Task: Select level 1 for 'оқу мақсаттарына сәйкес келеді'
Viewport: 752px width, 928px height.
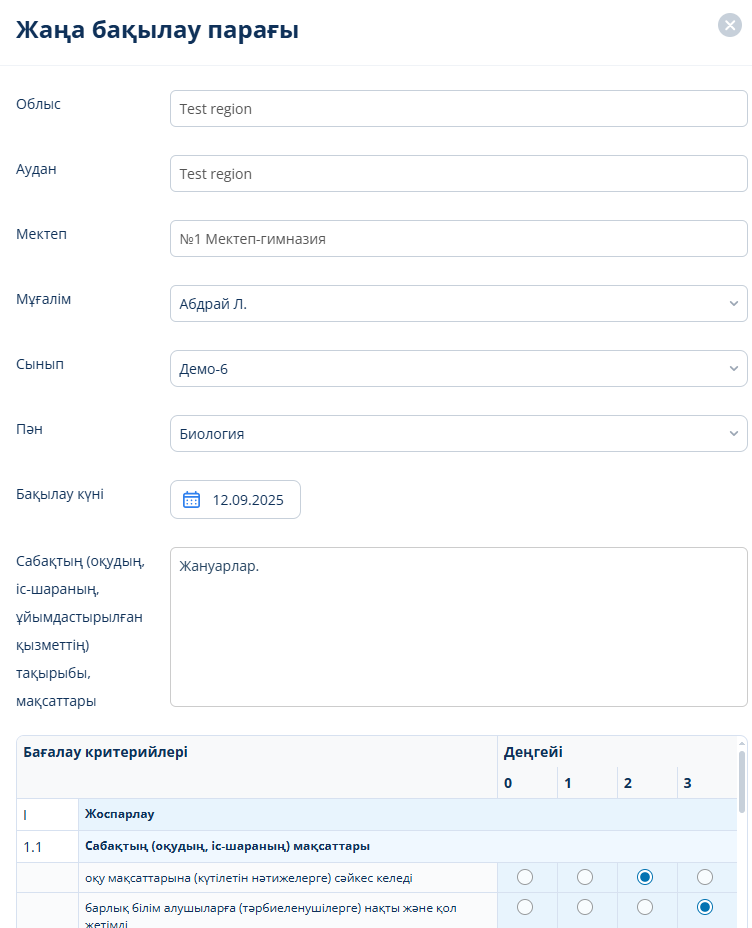Action: (x=585, y=877)
